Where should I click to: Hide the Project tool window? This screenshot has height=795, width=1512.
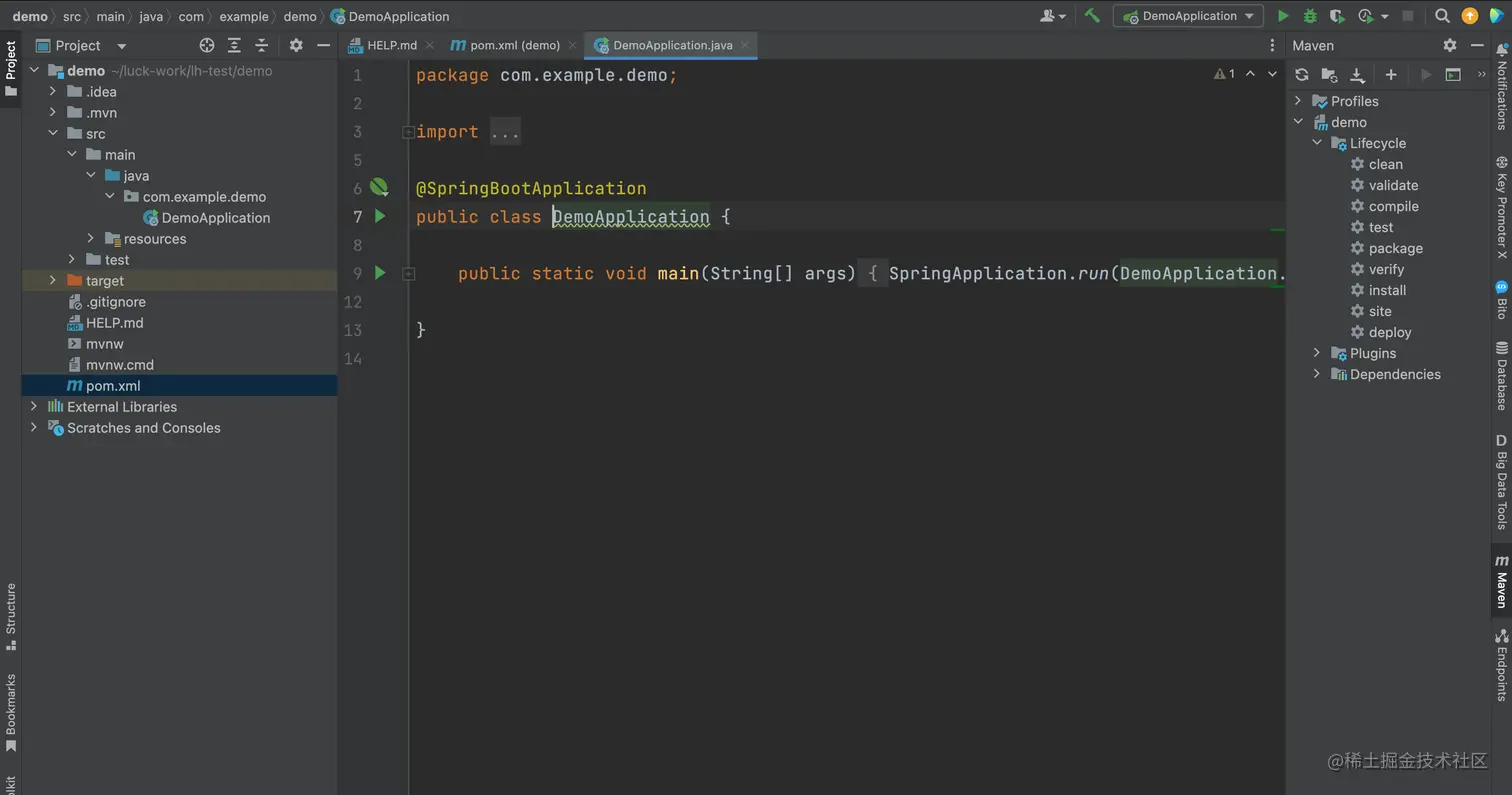pos(323,45)
